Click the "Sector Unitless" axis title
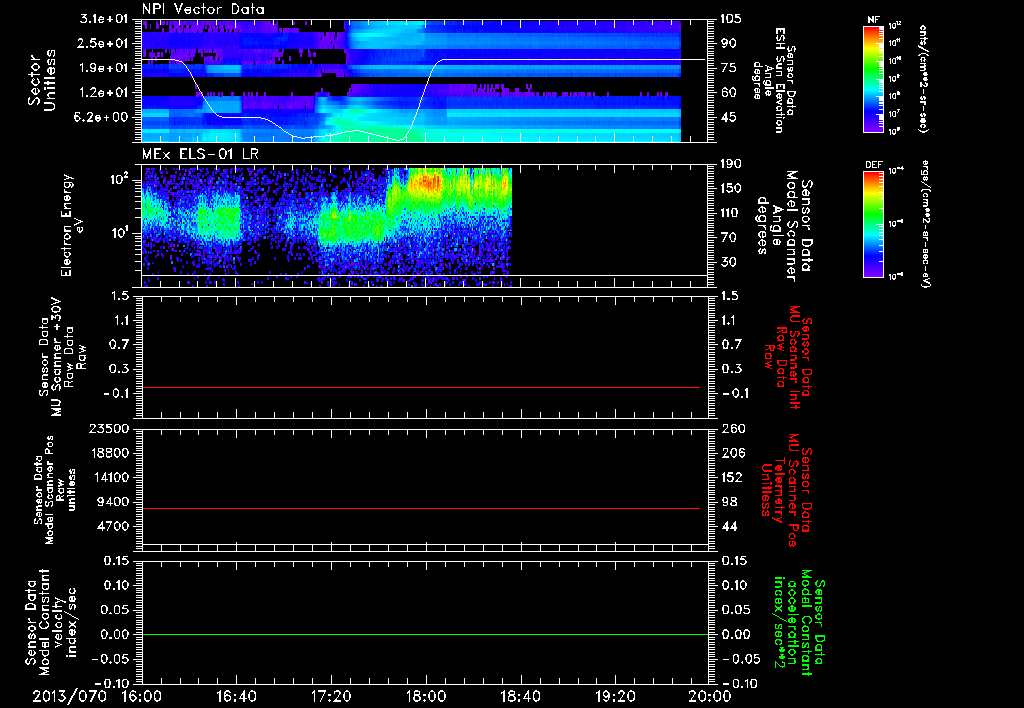This screenshot has height=708, width=1024. (x=42, y=80)
